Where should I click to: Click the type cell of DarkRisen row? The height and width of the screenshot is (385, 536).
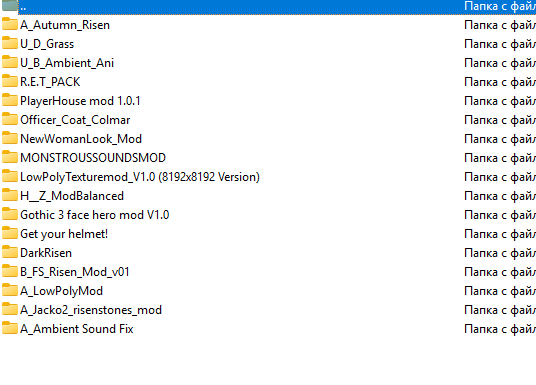(x=500, y=253)
